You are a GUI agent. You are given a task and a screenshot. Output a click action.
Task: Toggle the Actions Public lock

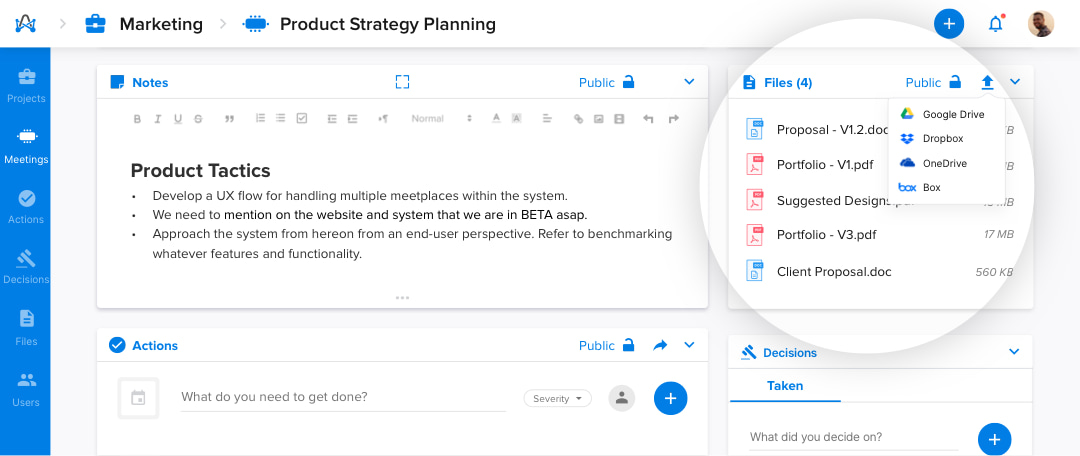628,345
